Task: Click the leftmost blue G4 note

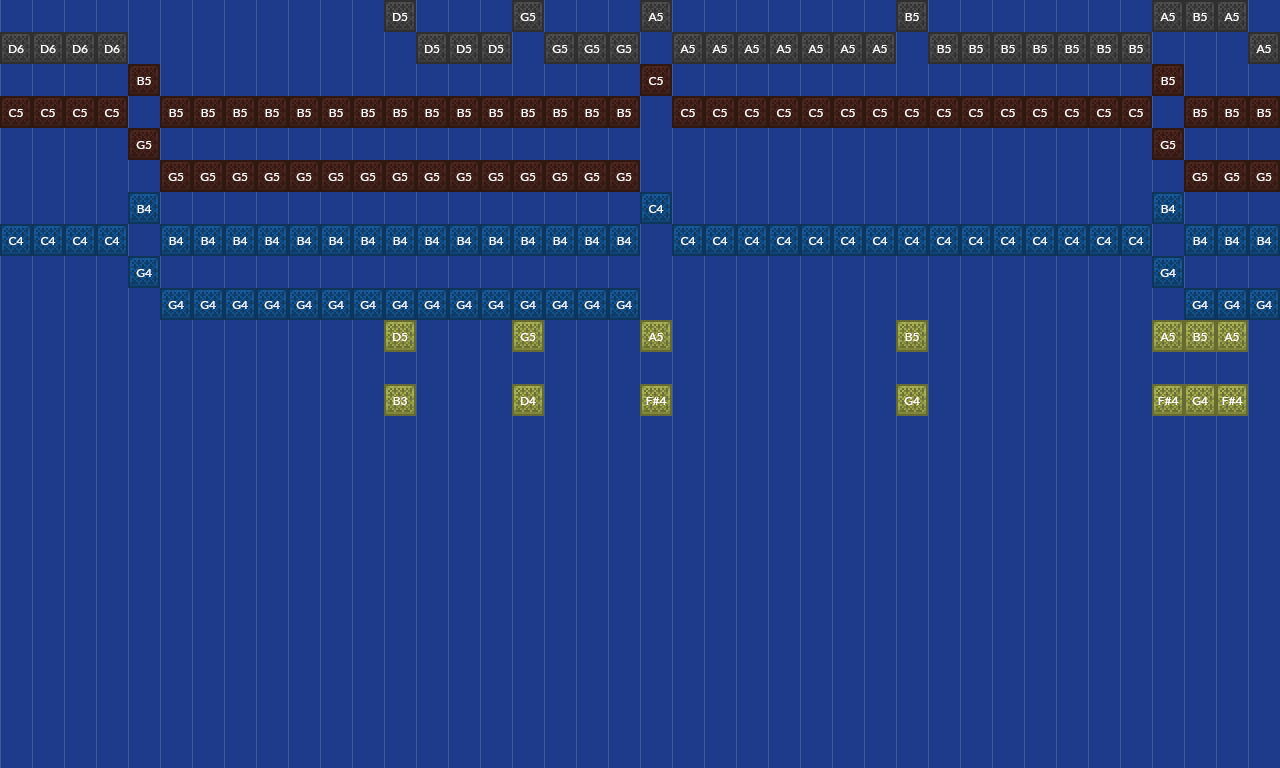Action: (x=144, y=272)
